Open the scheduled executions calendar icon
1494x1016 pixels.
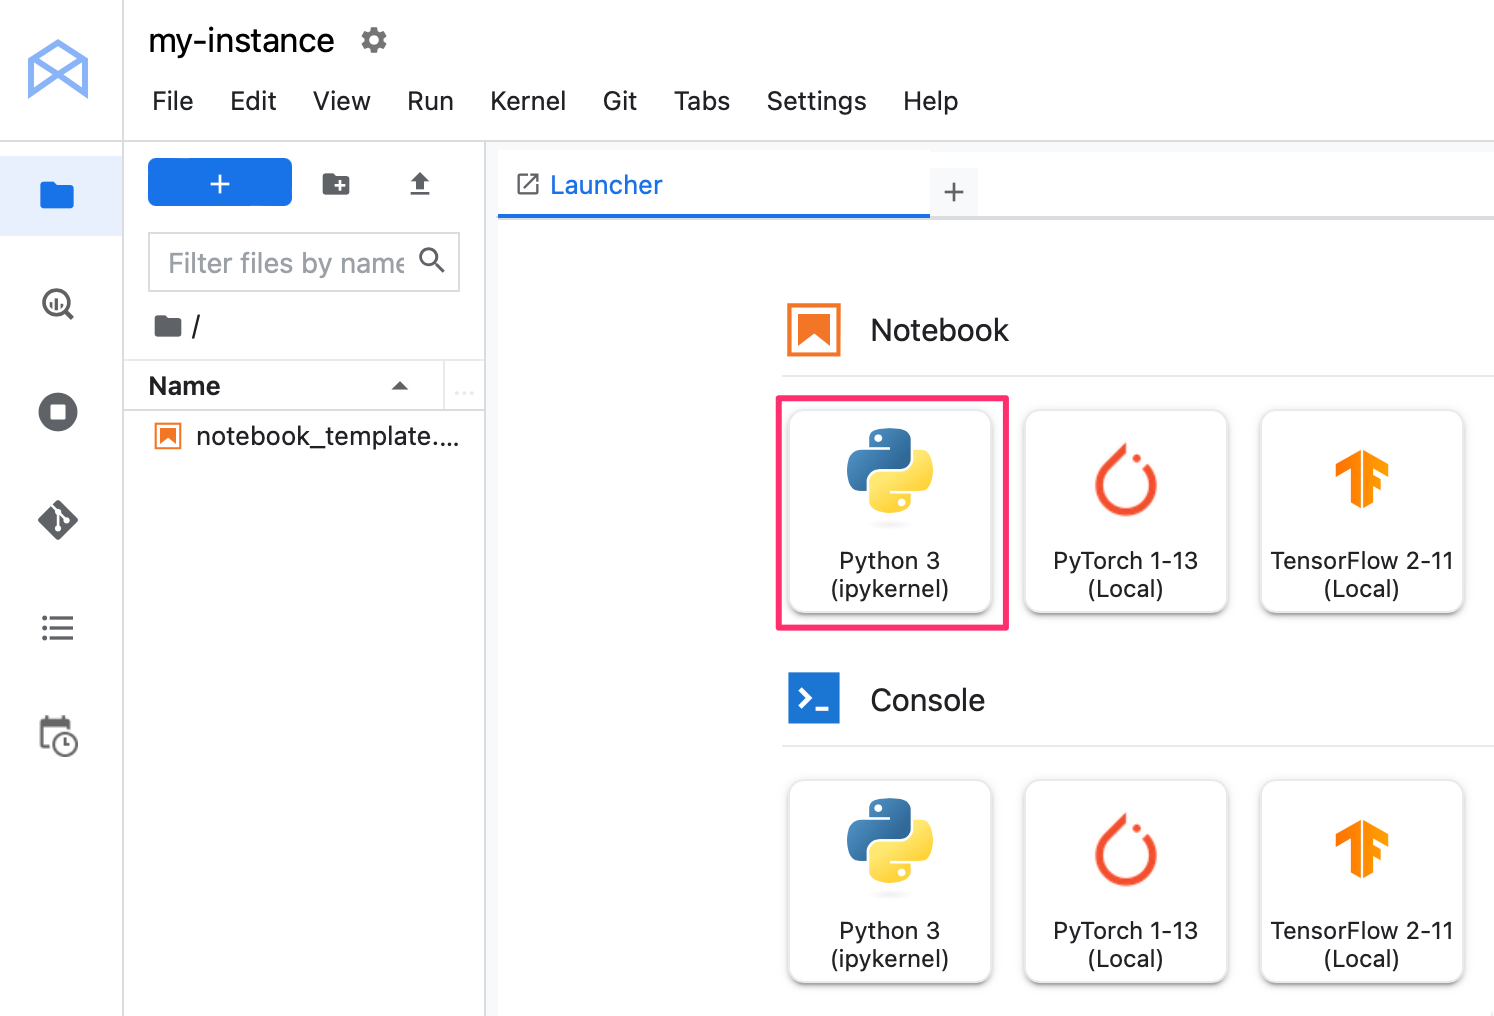point(58,736)
